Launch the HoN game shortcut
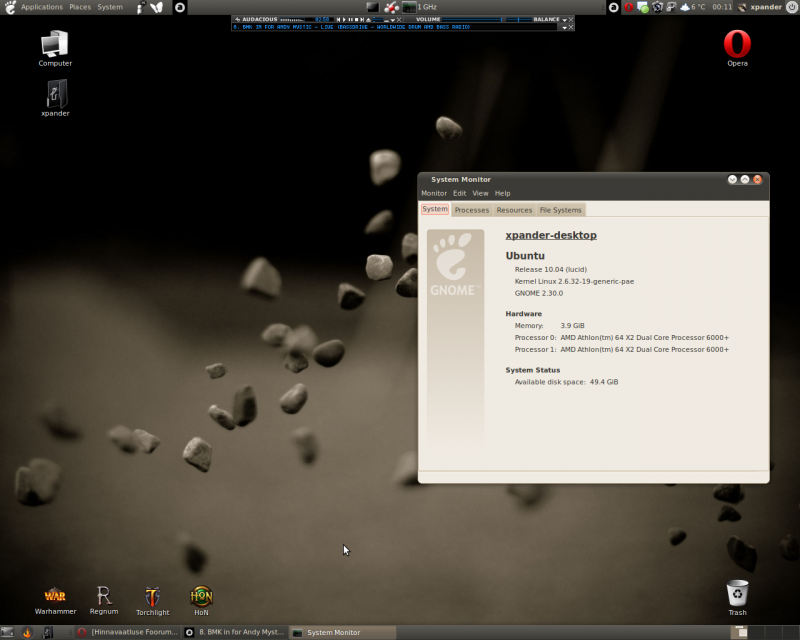 [201, 601]
